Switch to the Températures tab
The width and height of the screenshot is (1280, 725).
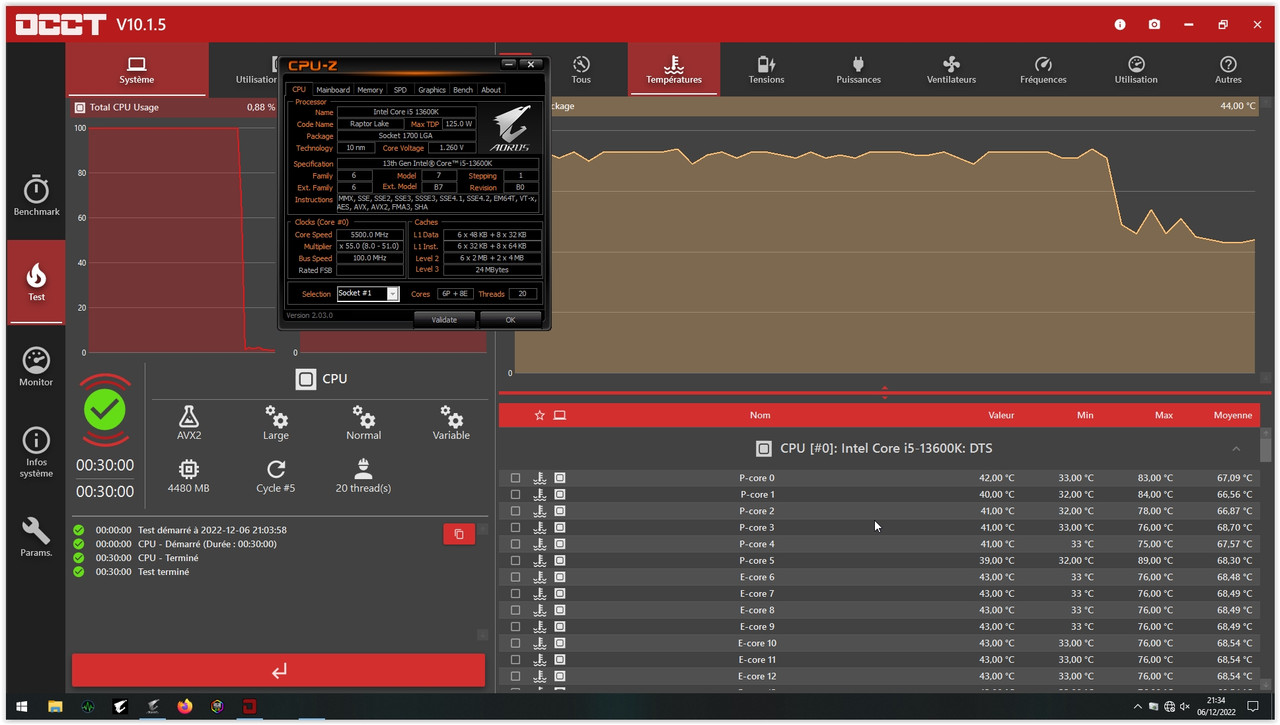pyautogui.click(x=674, y=69)
